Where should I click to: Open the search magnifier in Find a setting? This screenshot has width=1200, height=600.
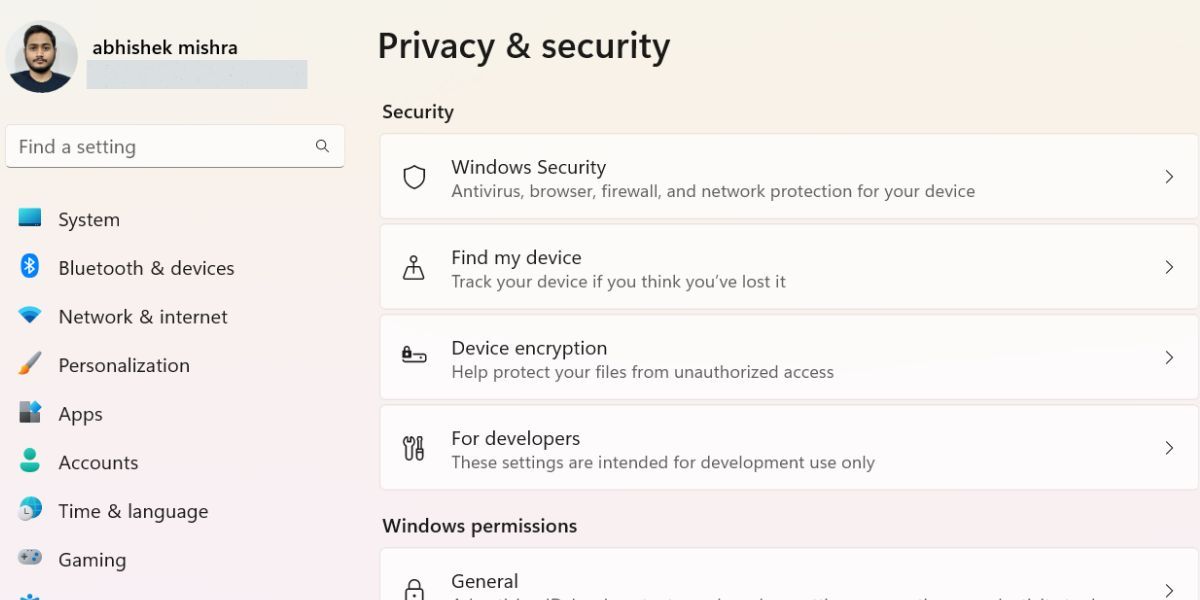point(322,146)
